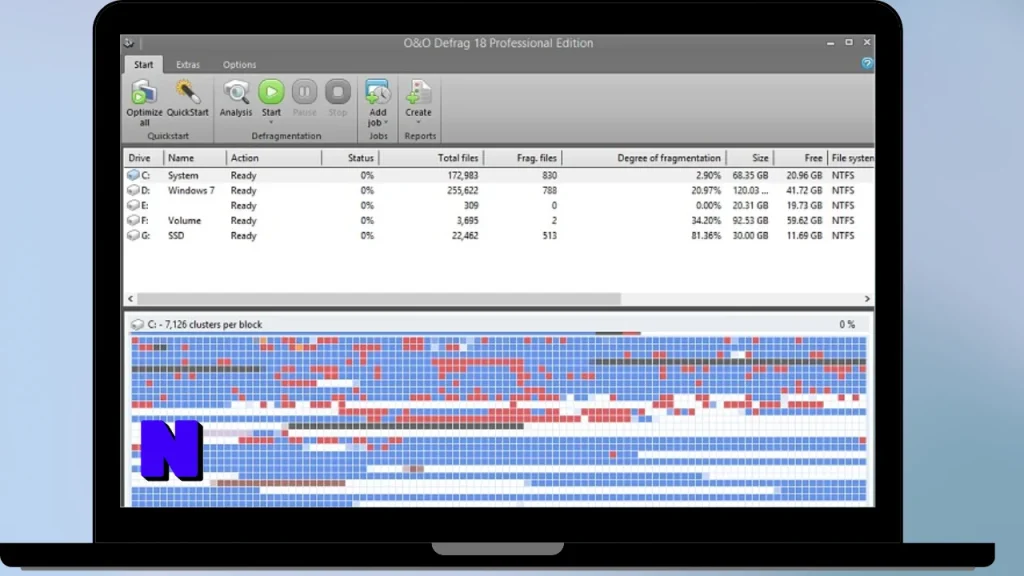The width and height of the screenshot is (1024, 576).
Task: Click the 68.35 GB size value
Action: [x=750, y=175]
